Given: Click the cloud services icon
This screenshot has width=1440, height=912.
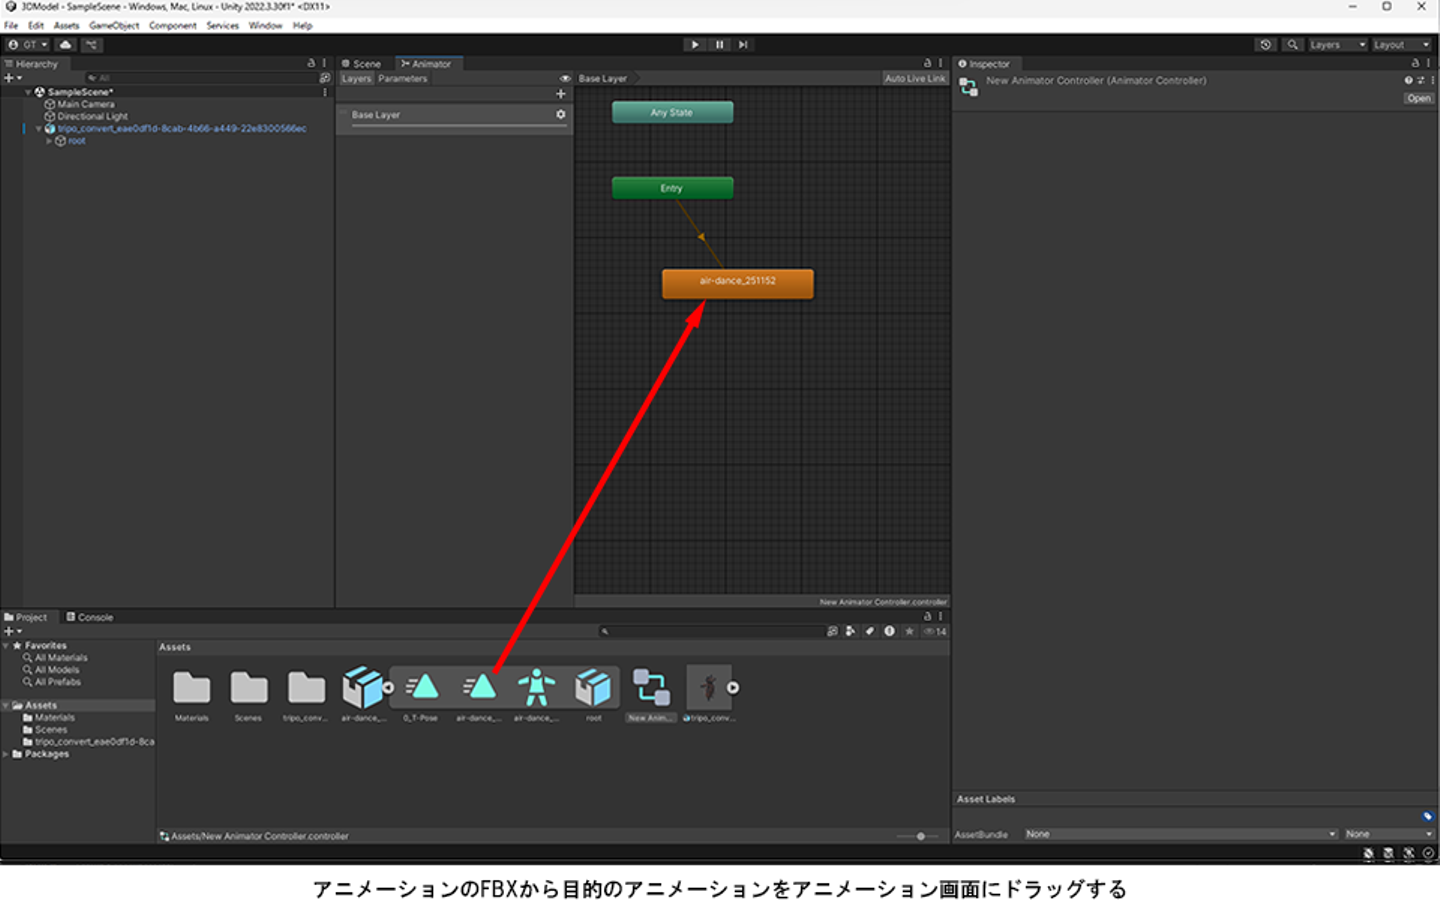Looking at the screenshot, I should click(x=65, y=45).
